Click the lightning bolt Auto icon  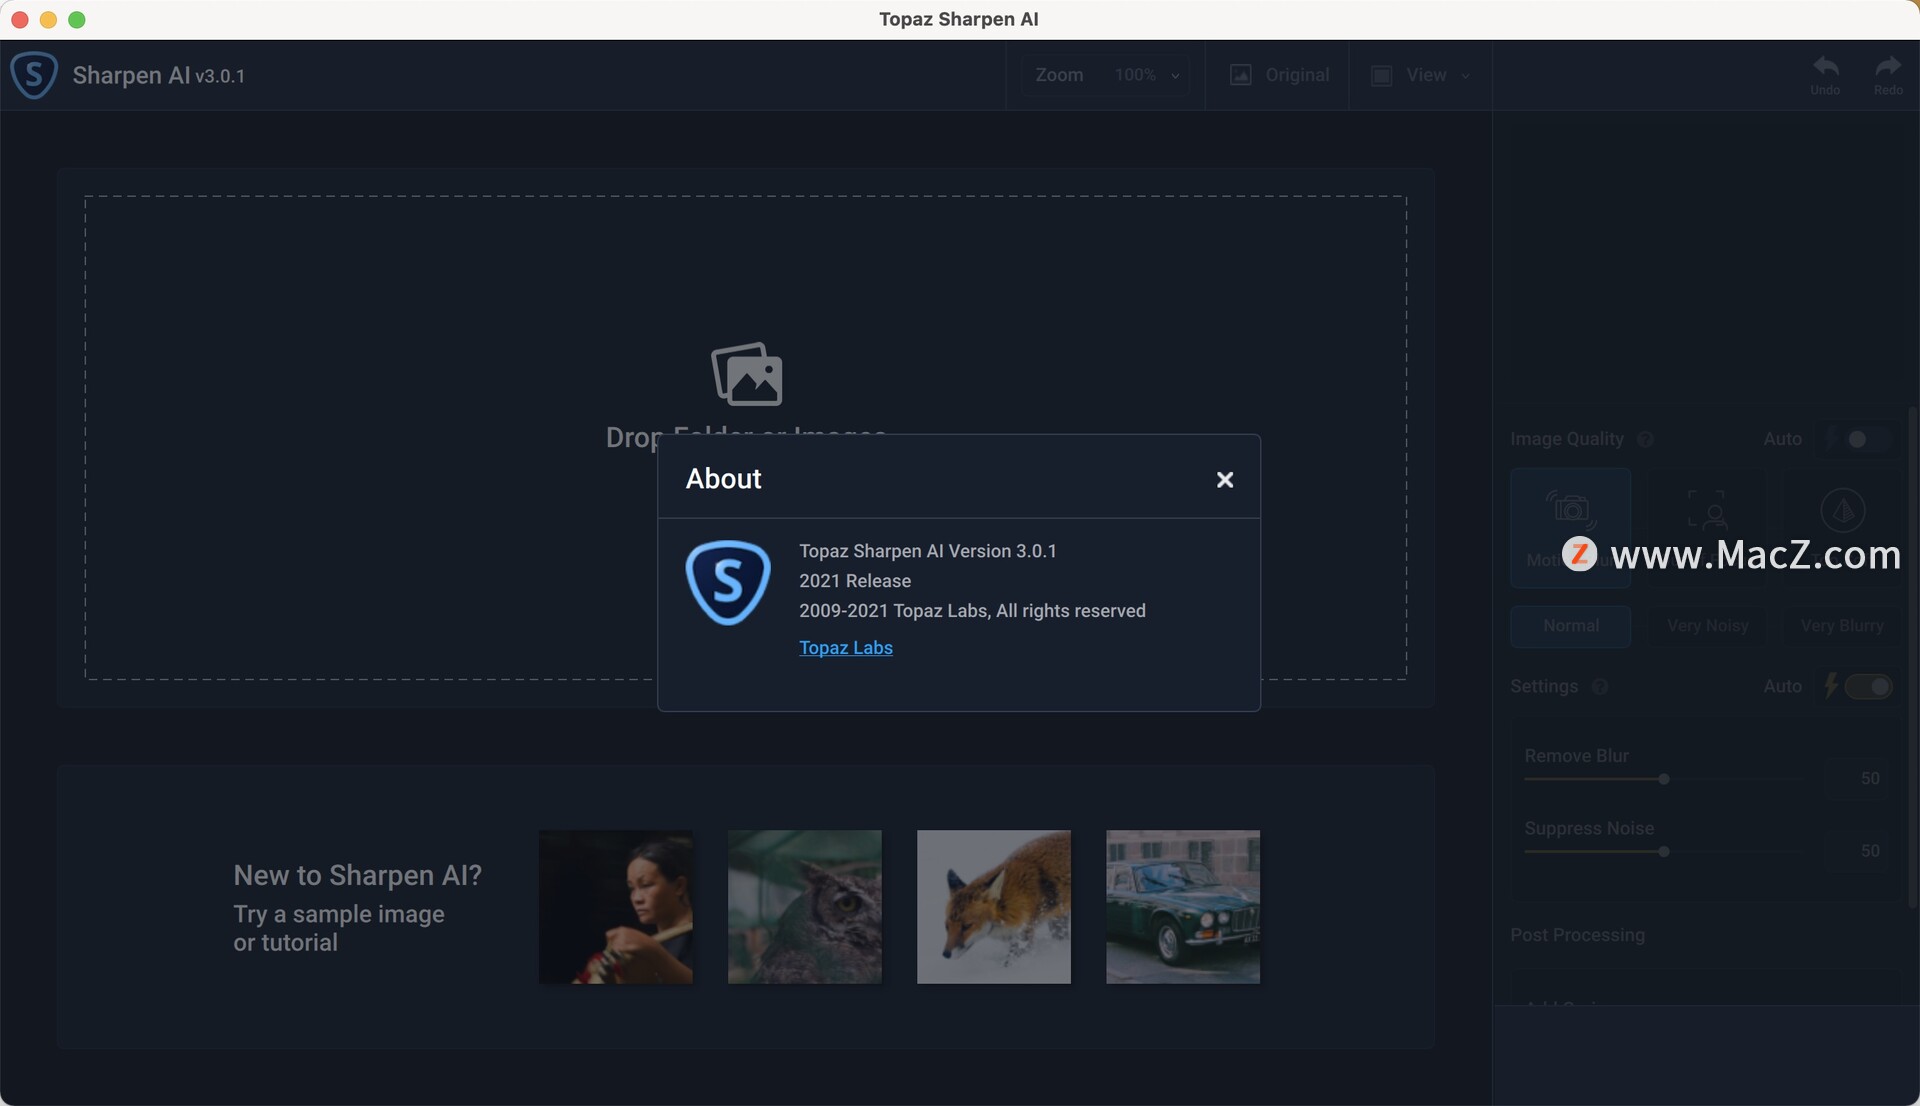coord(1831,685)
